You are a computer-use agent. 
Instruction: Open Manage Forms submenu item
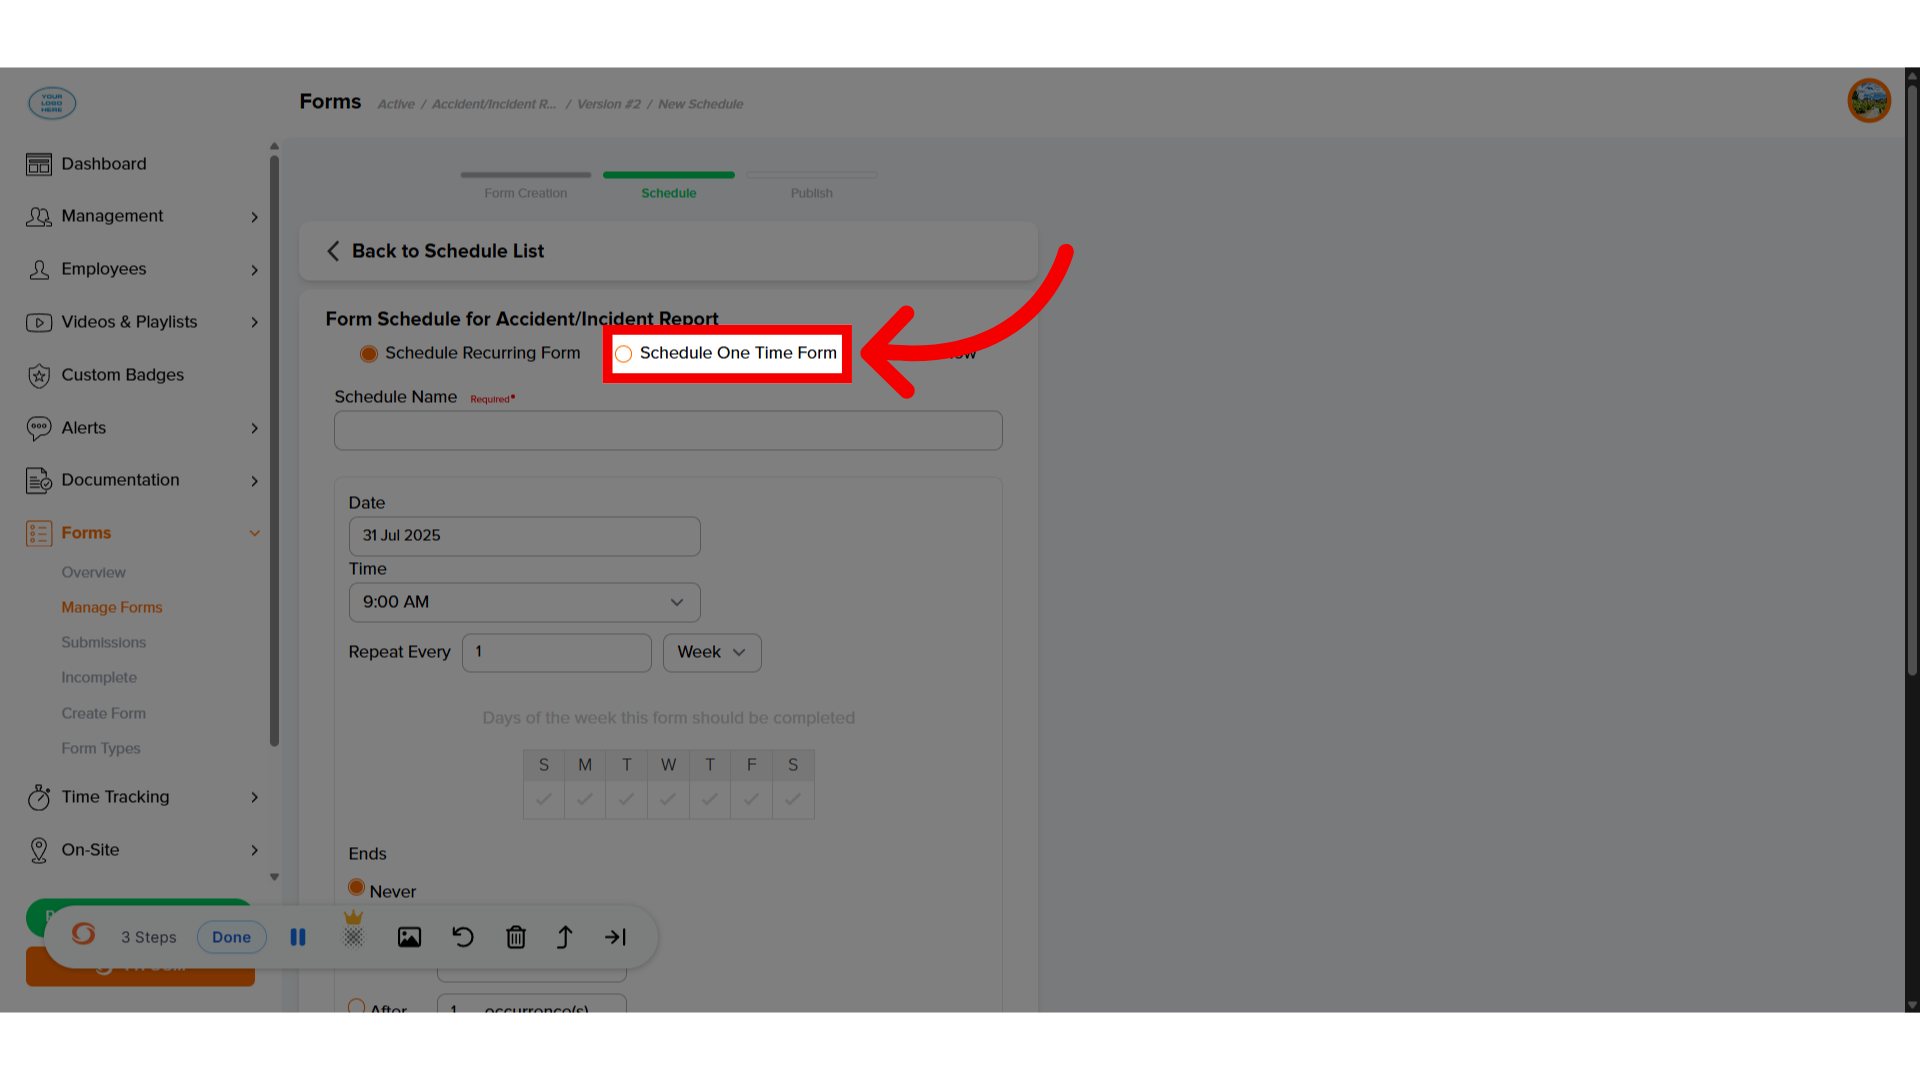111,607
